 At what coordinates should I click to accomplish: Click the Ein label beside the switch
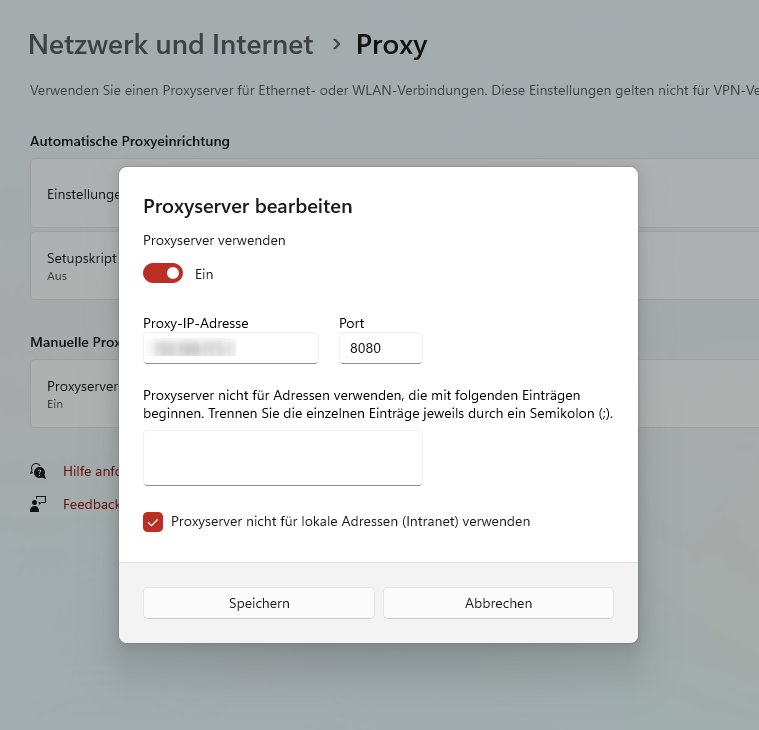(204, 274)
